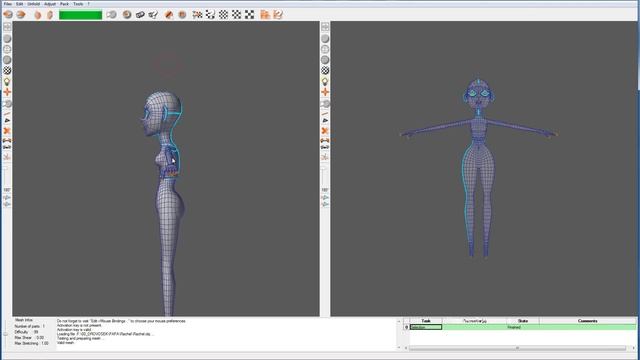Click the 'Max Shear' mesh info line
The height and width of the screenshot is (360, 640).
tap(29, 338)
